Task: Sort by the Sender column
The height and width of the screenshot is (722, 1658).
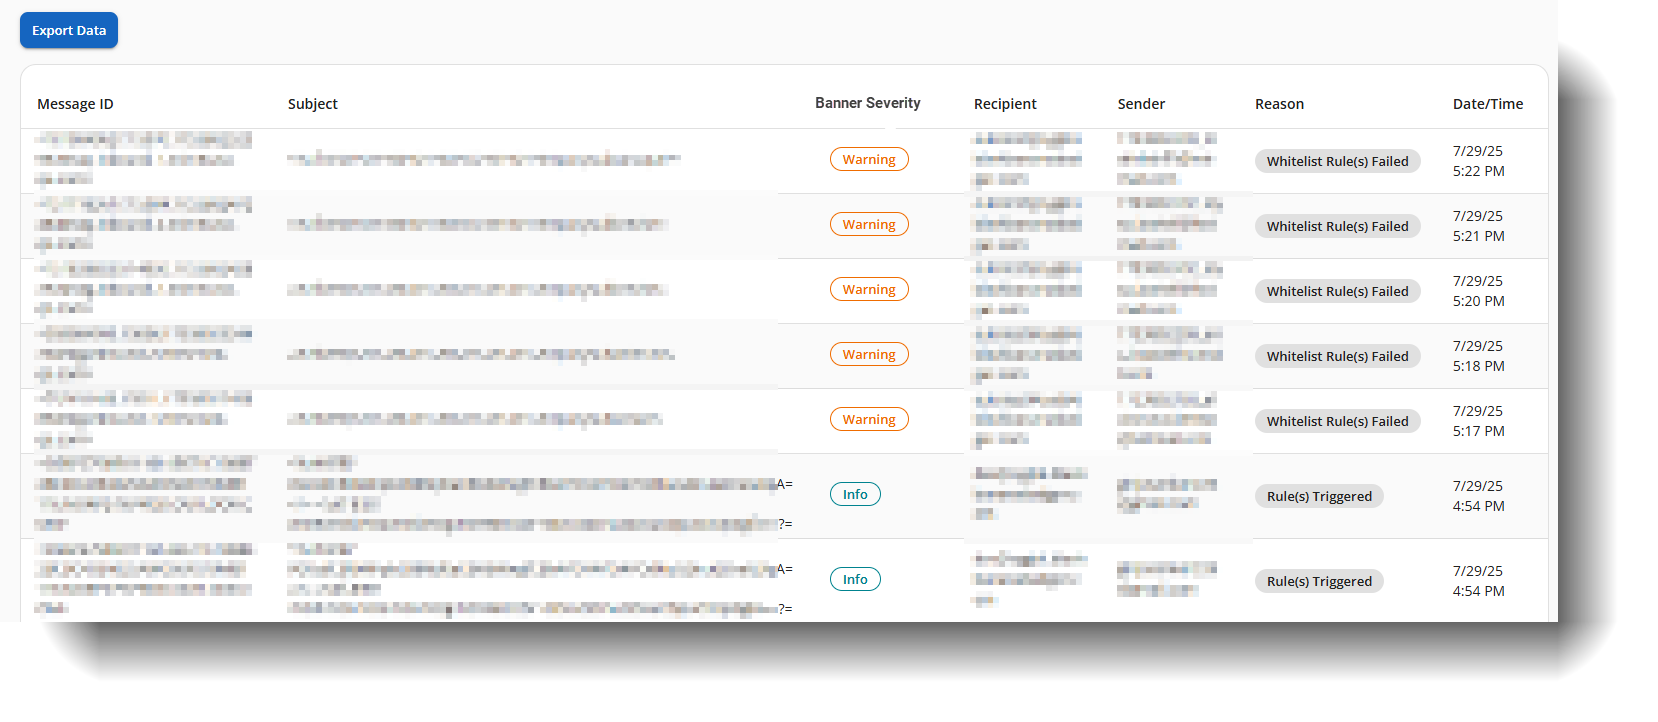Action: (1140, 103)
